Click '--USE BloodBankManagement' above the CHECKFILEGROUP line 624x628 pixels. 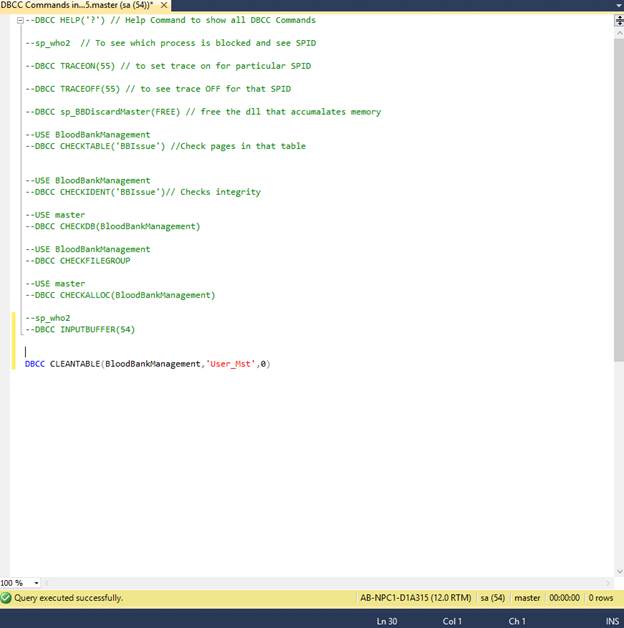point(88,250)
